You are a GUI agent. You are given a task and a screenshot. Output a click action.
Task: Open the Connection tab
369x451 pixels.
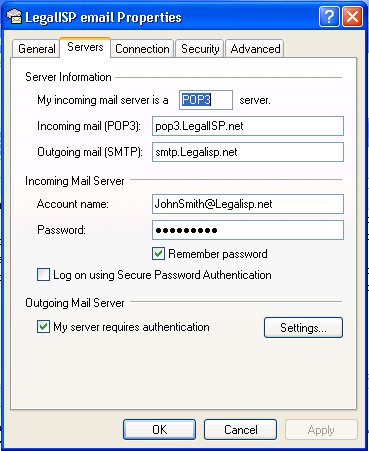tap(142, 49)
